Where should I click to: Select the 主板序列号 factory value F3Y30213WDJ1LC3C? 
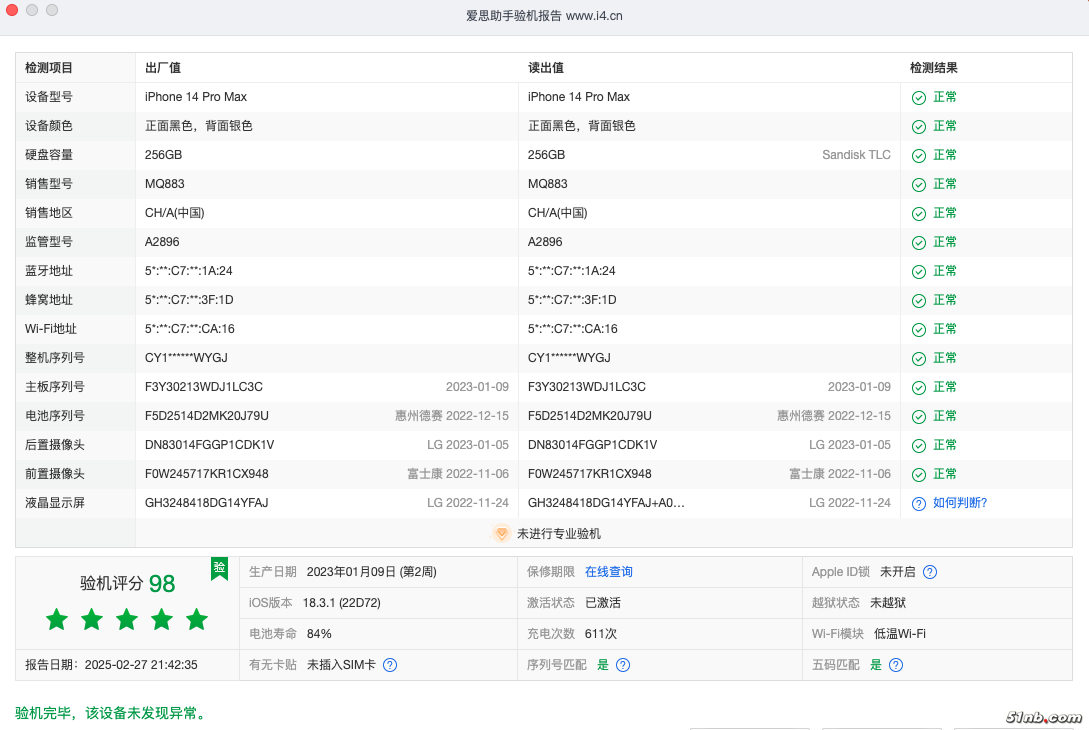pos(203,387)
